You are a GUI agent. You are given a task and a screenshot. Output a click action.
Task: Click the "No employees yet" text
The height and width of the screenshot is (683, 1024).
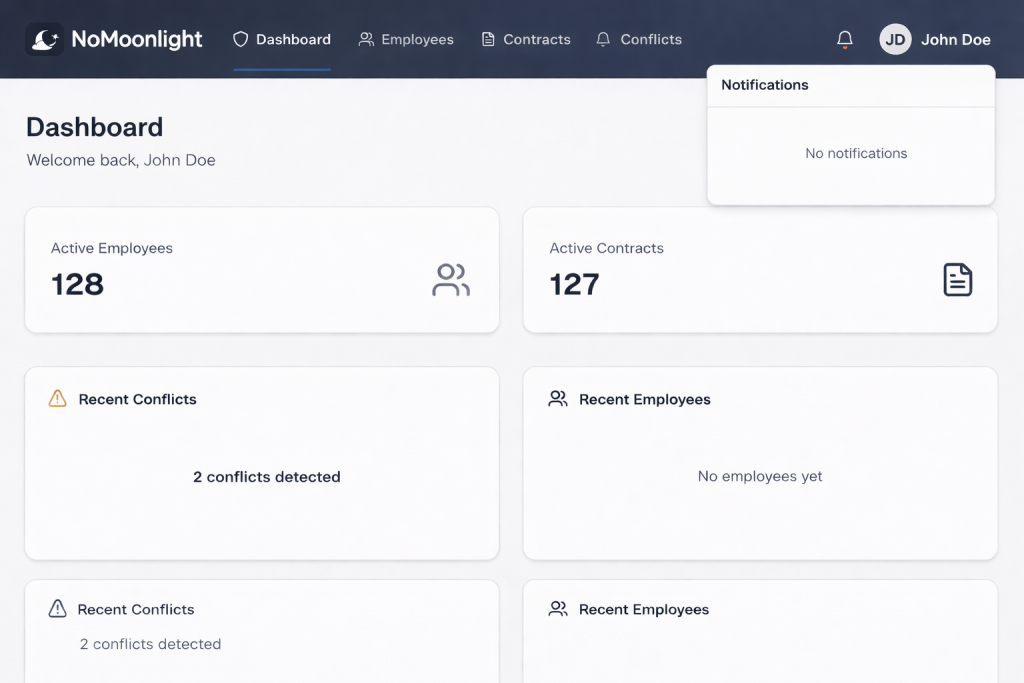pos(760,477)
